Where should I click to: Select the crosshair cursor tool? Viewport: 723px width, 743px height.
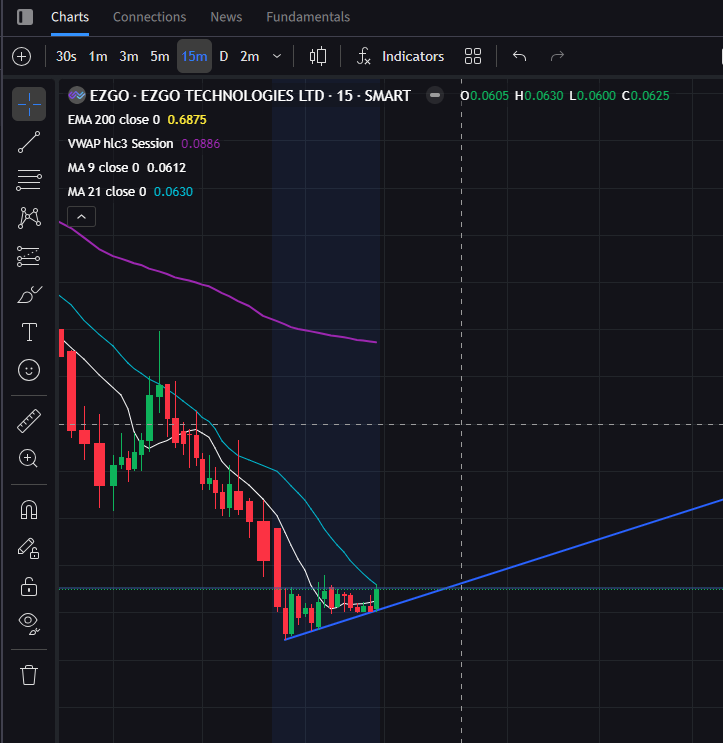(x=29, y=104)
